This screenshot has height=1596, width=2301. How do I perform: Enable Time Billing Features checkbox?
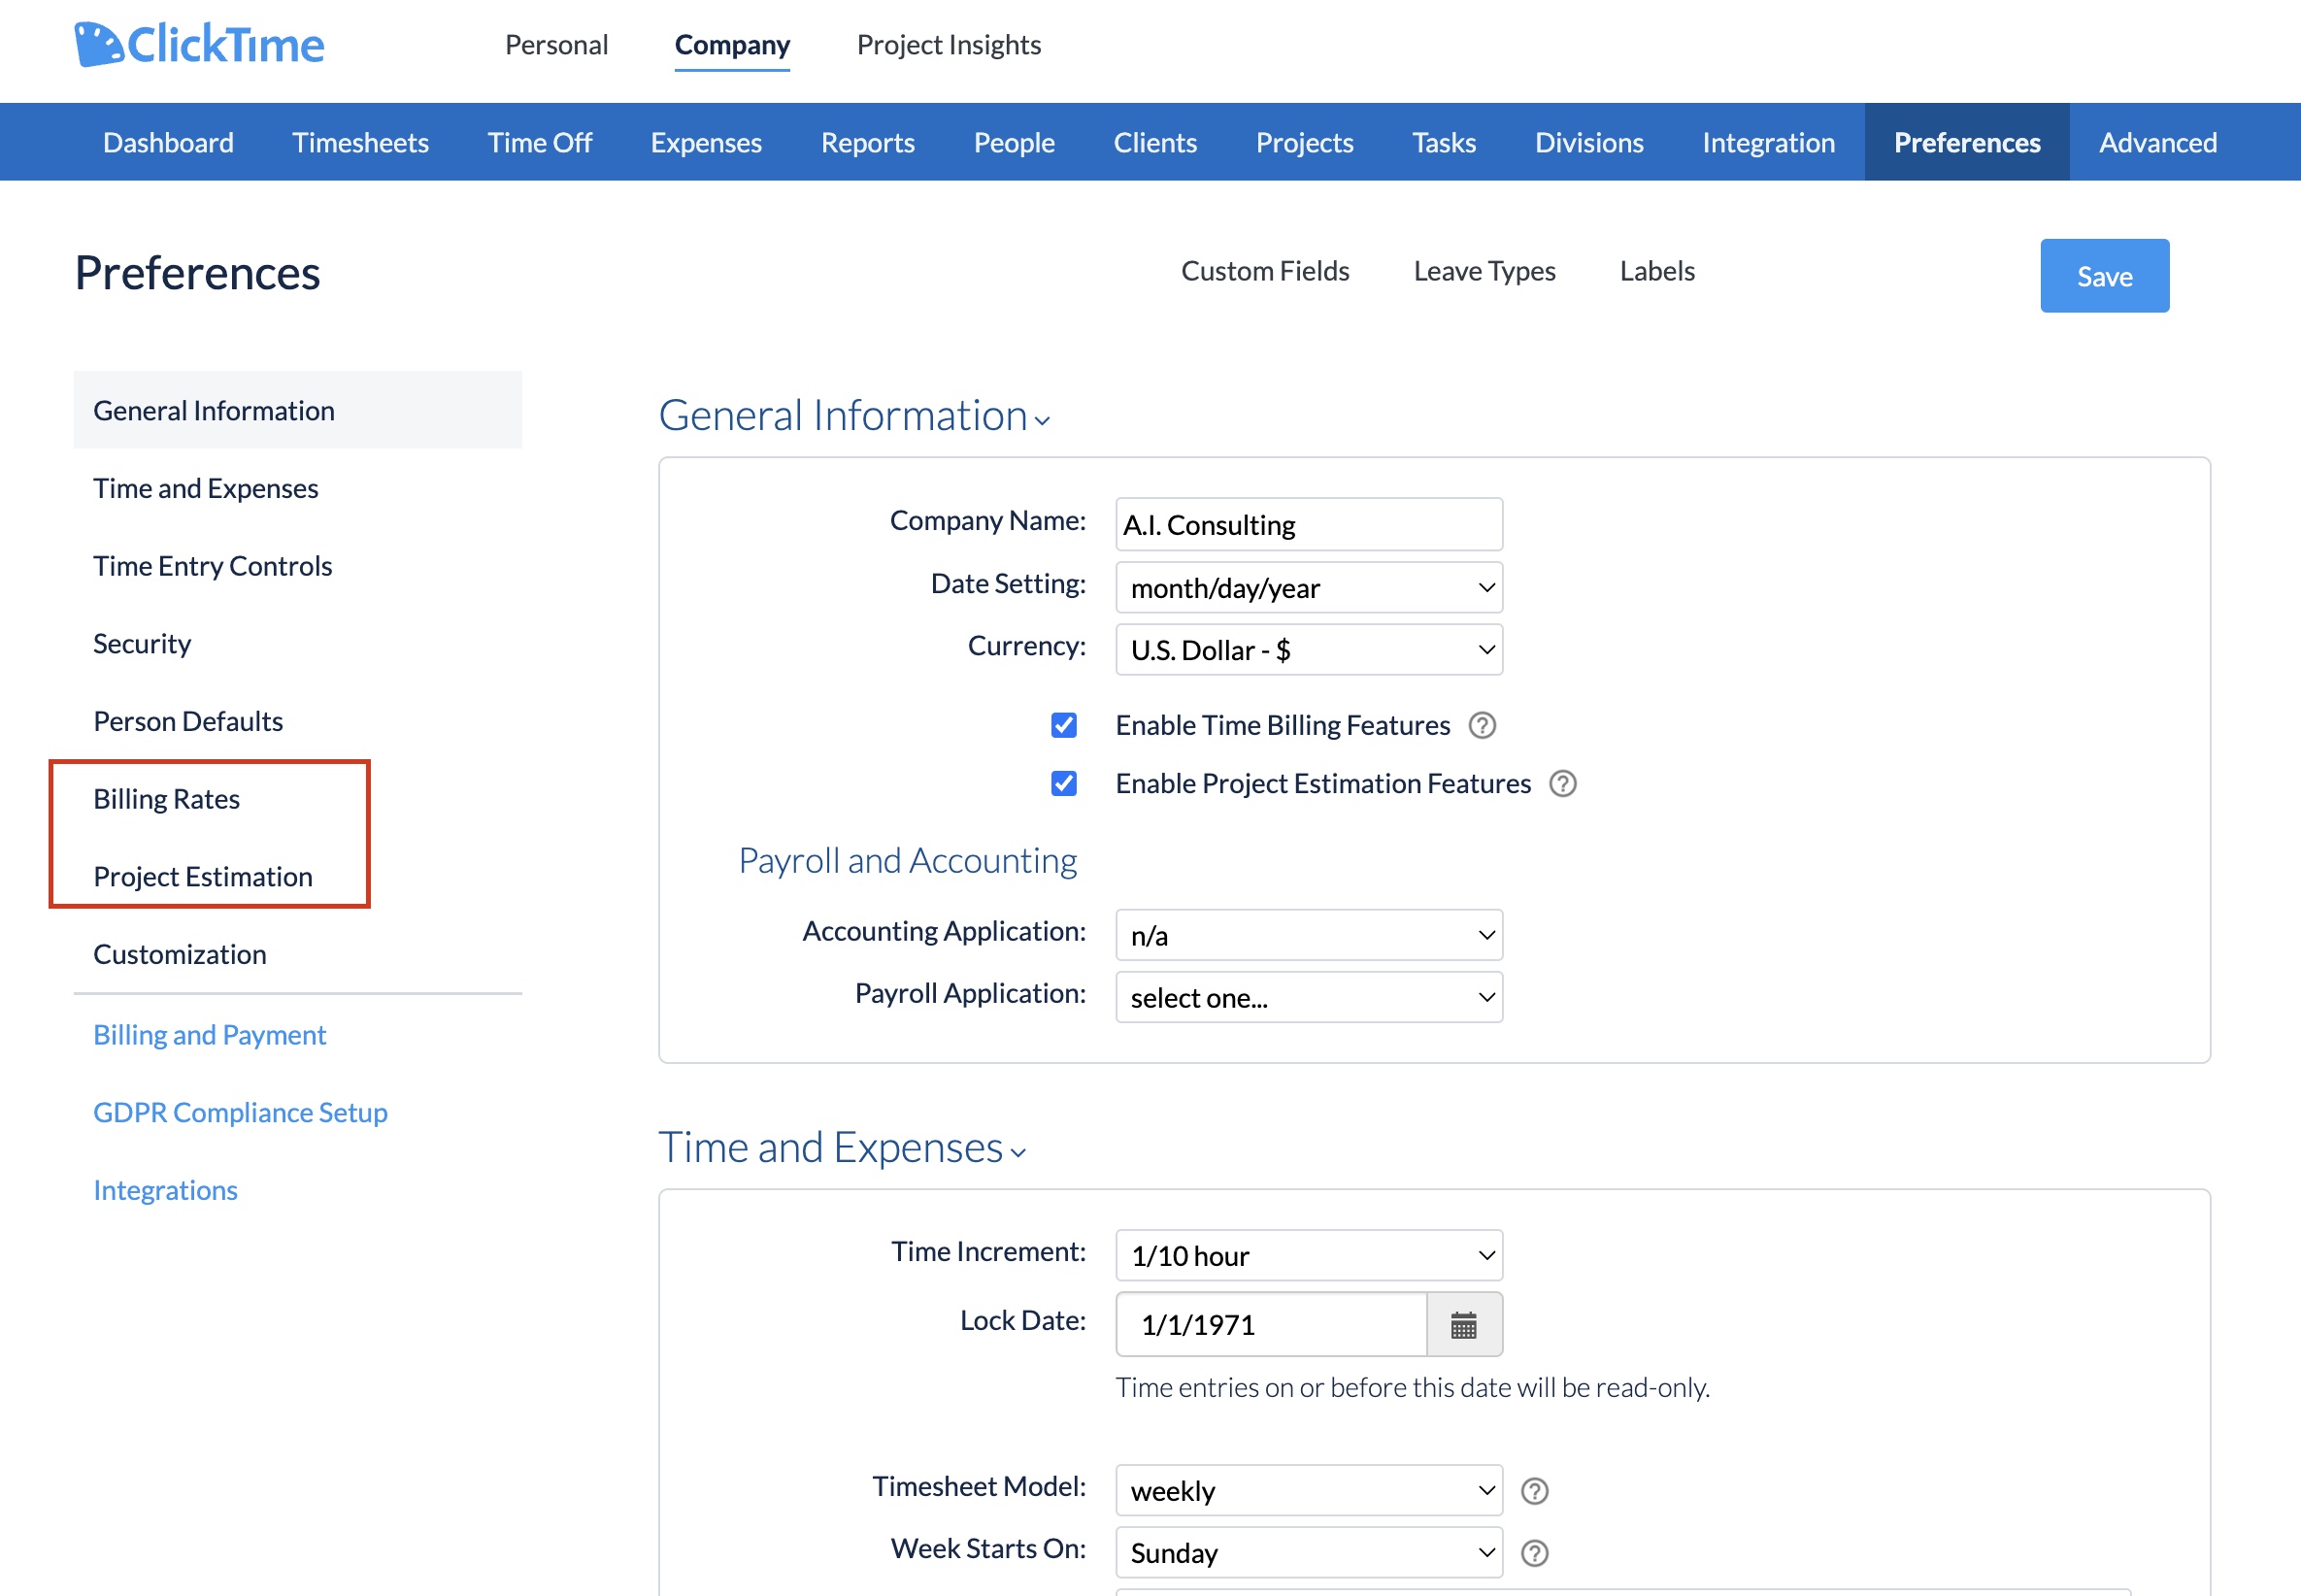tap(1063, 725)
